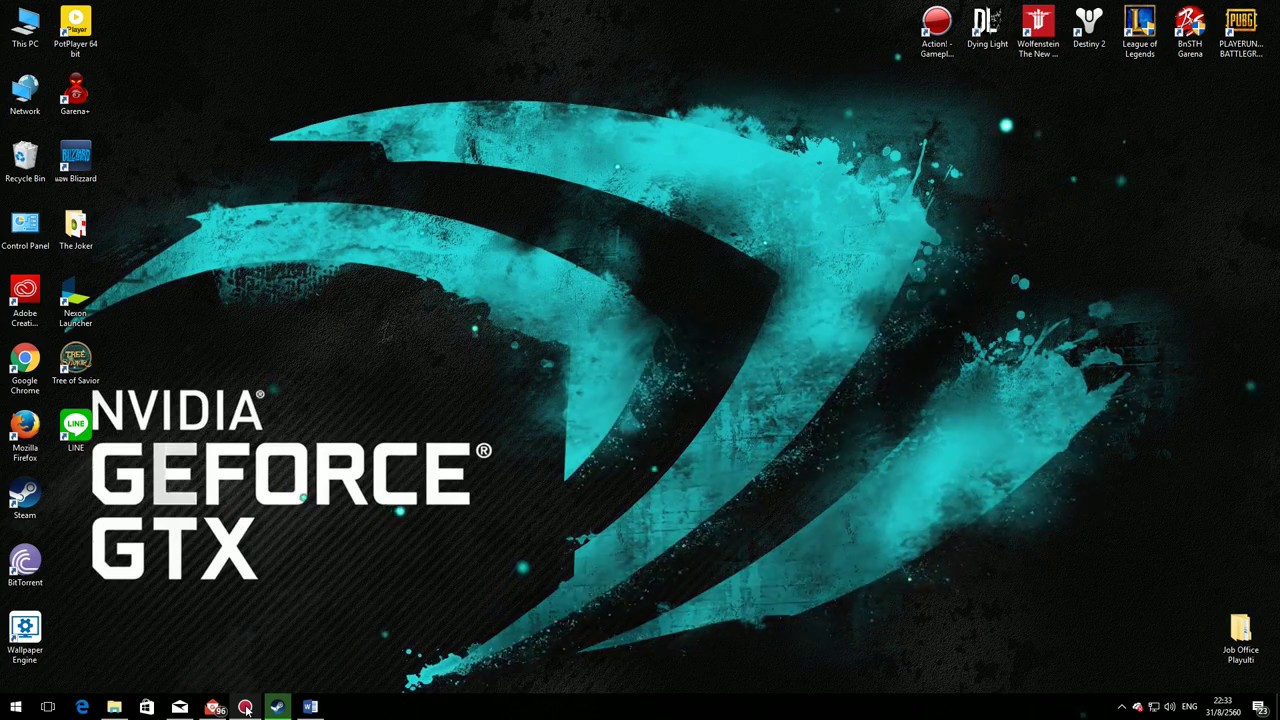Switch to Steam in taskbar
The height and width of the screenshot is (720, 1280).
point(277,707)
